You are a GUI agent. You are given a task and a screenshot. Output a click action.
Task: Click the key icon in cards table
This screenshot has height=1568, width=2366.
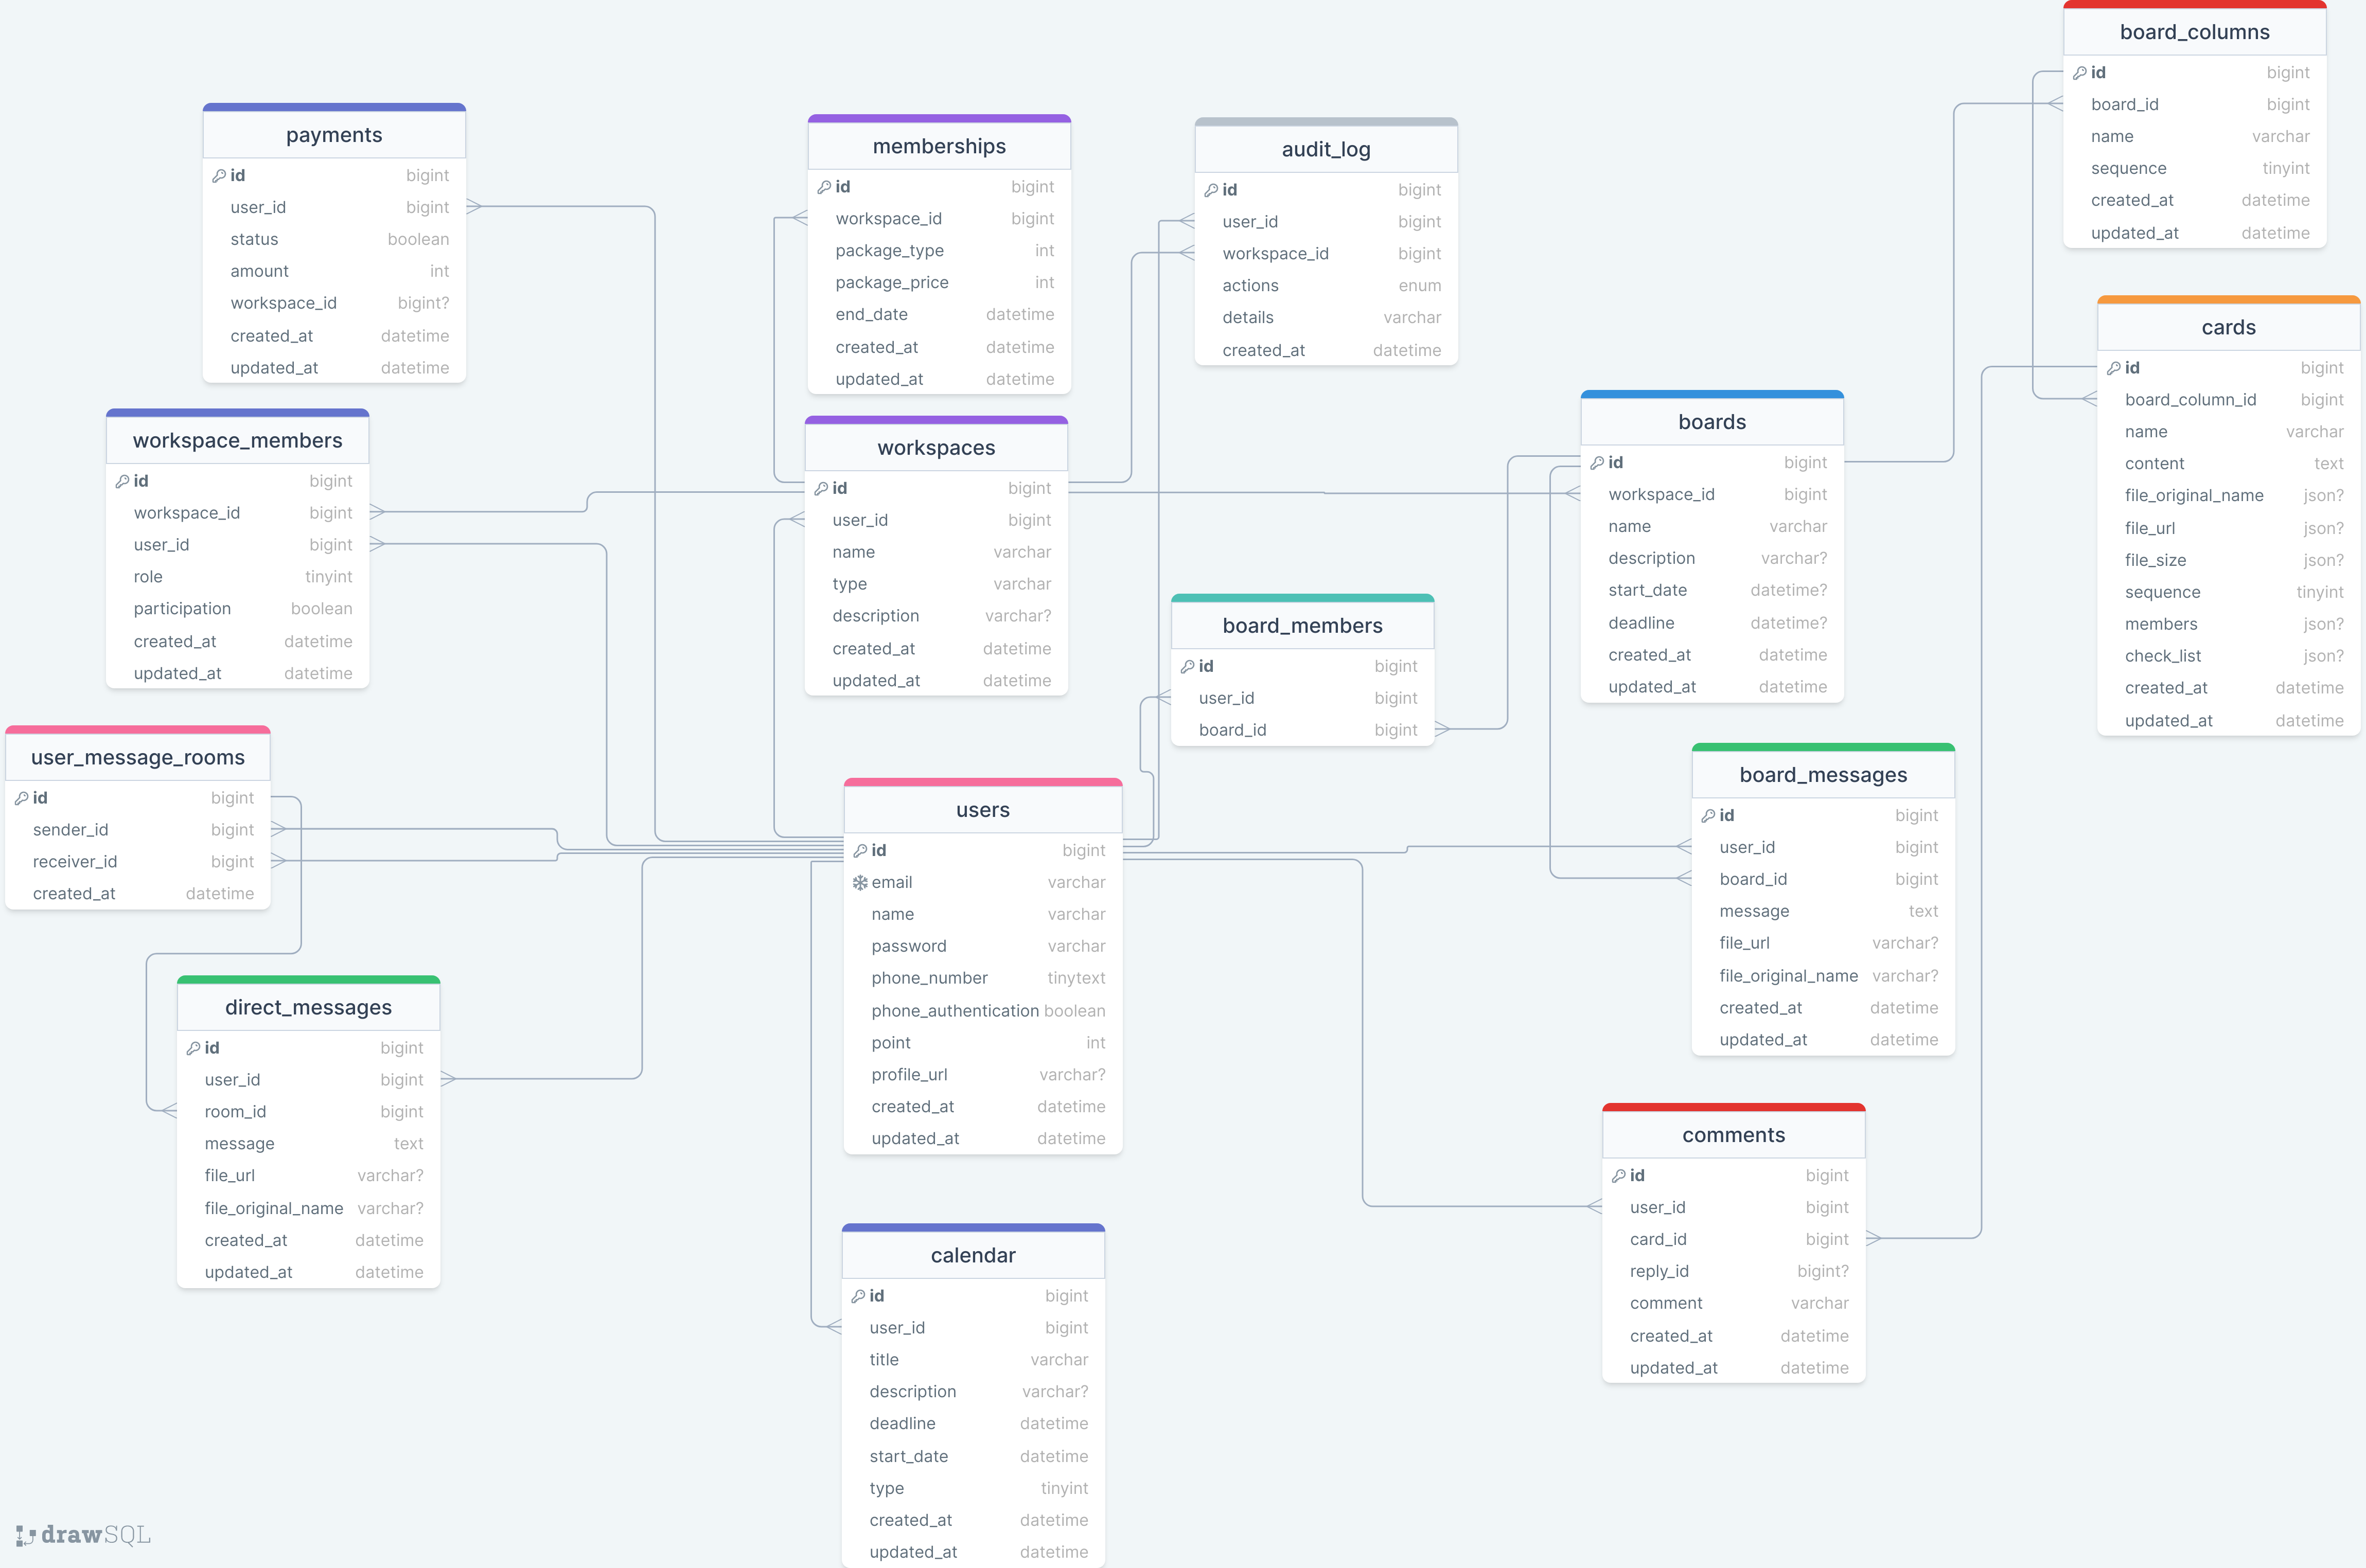pyautogui.click(x=2113, y=368)
